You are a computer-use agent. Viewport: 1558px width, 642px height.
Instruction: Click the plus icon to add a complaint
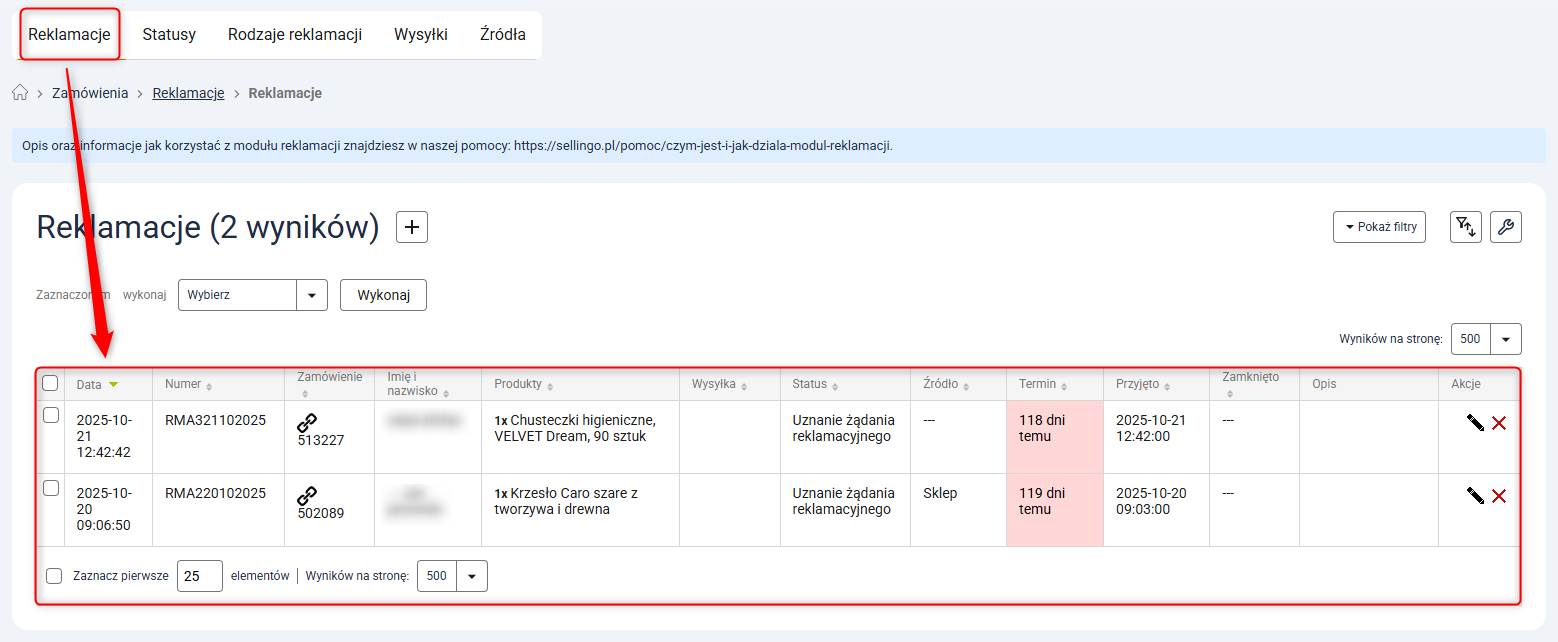point(412,227)
